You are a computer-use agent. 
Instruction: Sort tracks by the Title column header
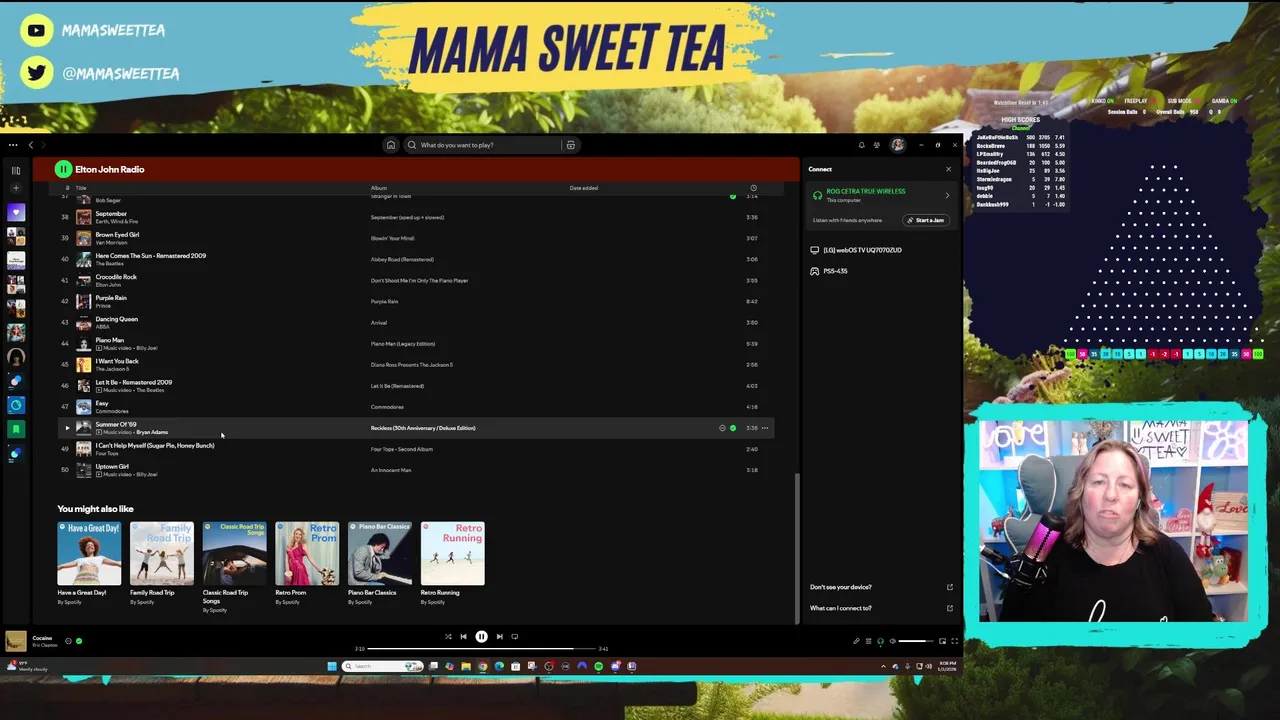click(81, 188)
